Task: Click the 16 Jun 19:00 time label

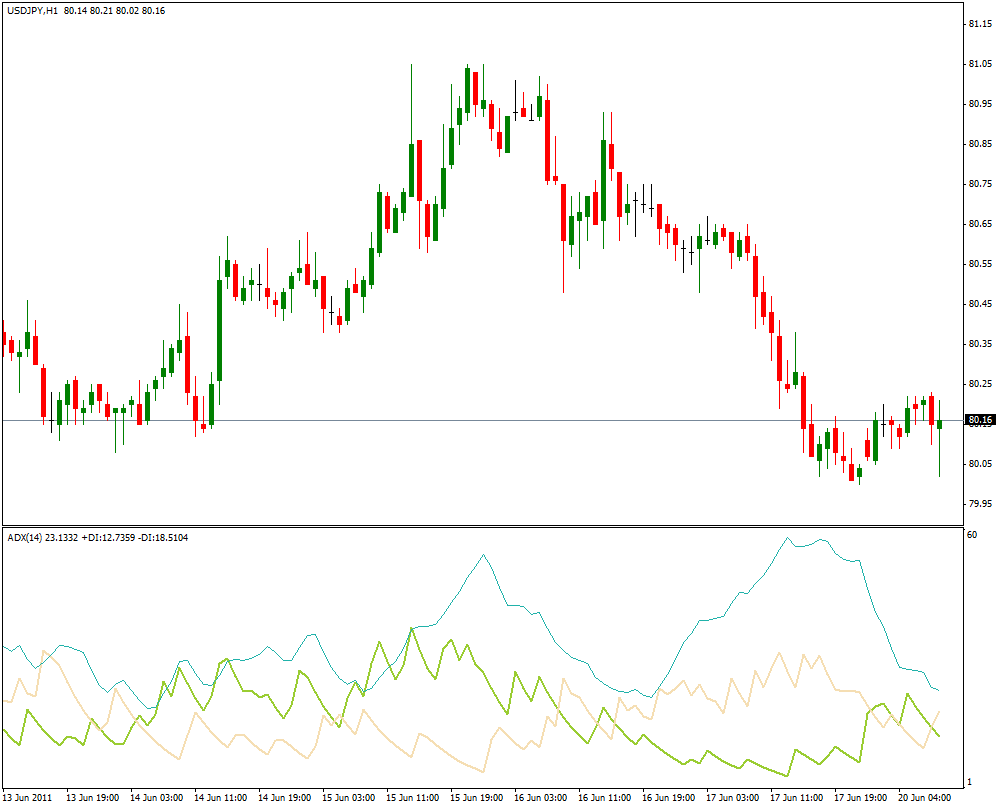Action: click(x=668, y=798)
